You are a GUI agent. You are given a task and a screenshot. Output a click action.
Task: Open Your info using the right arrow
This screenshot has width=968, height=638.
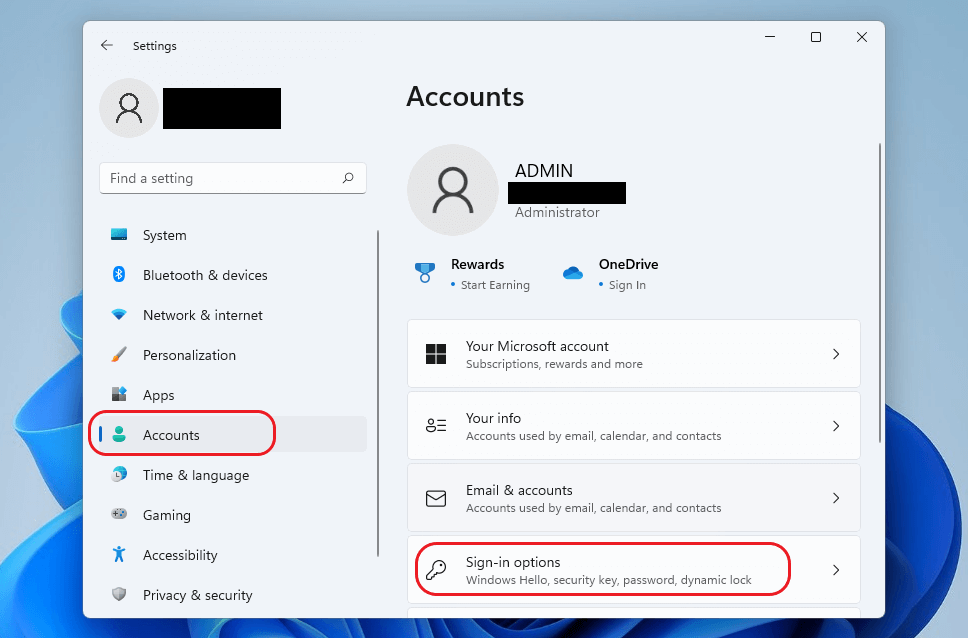coord(836,425)
